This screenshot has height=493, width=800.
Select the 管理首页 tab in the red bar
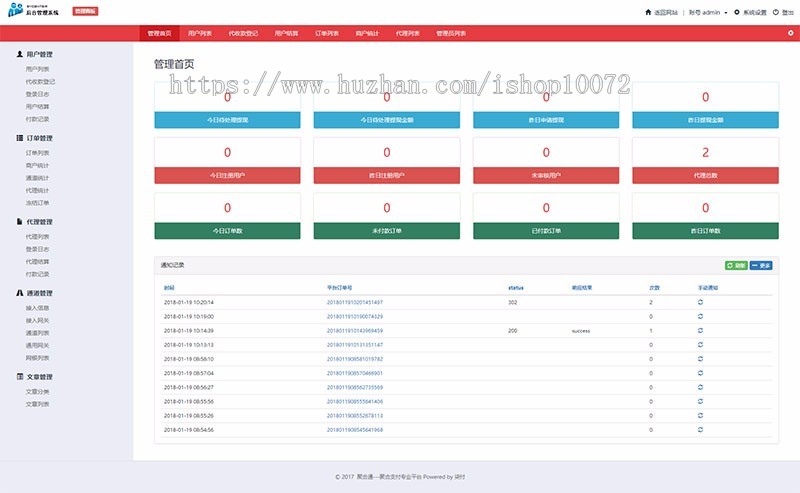[159, 33]
